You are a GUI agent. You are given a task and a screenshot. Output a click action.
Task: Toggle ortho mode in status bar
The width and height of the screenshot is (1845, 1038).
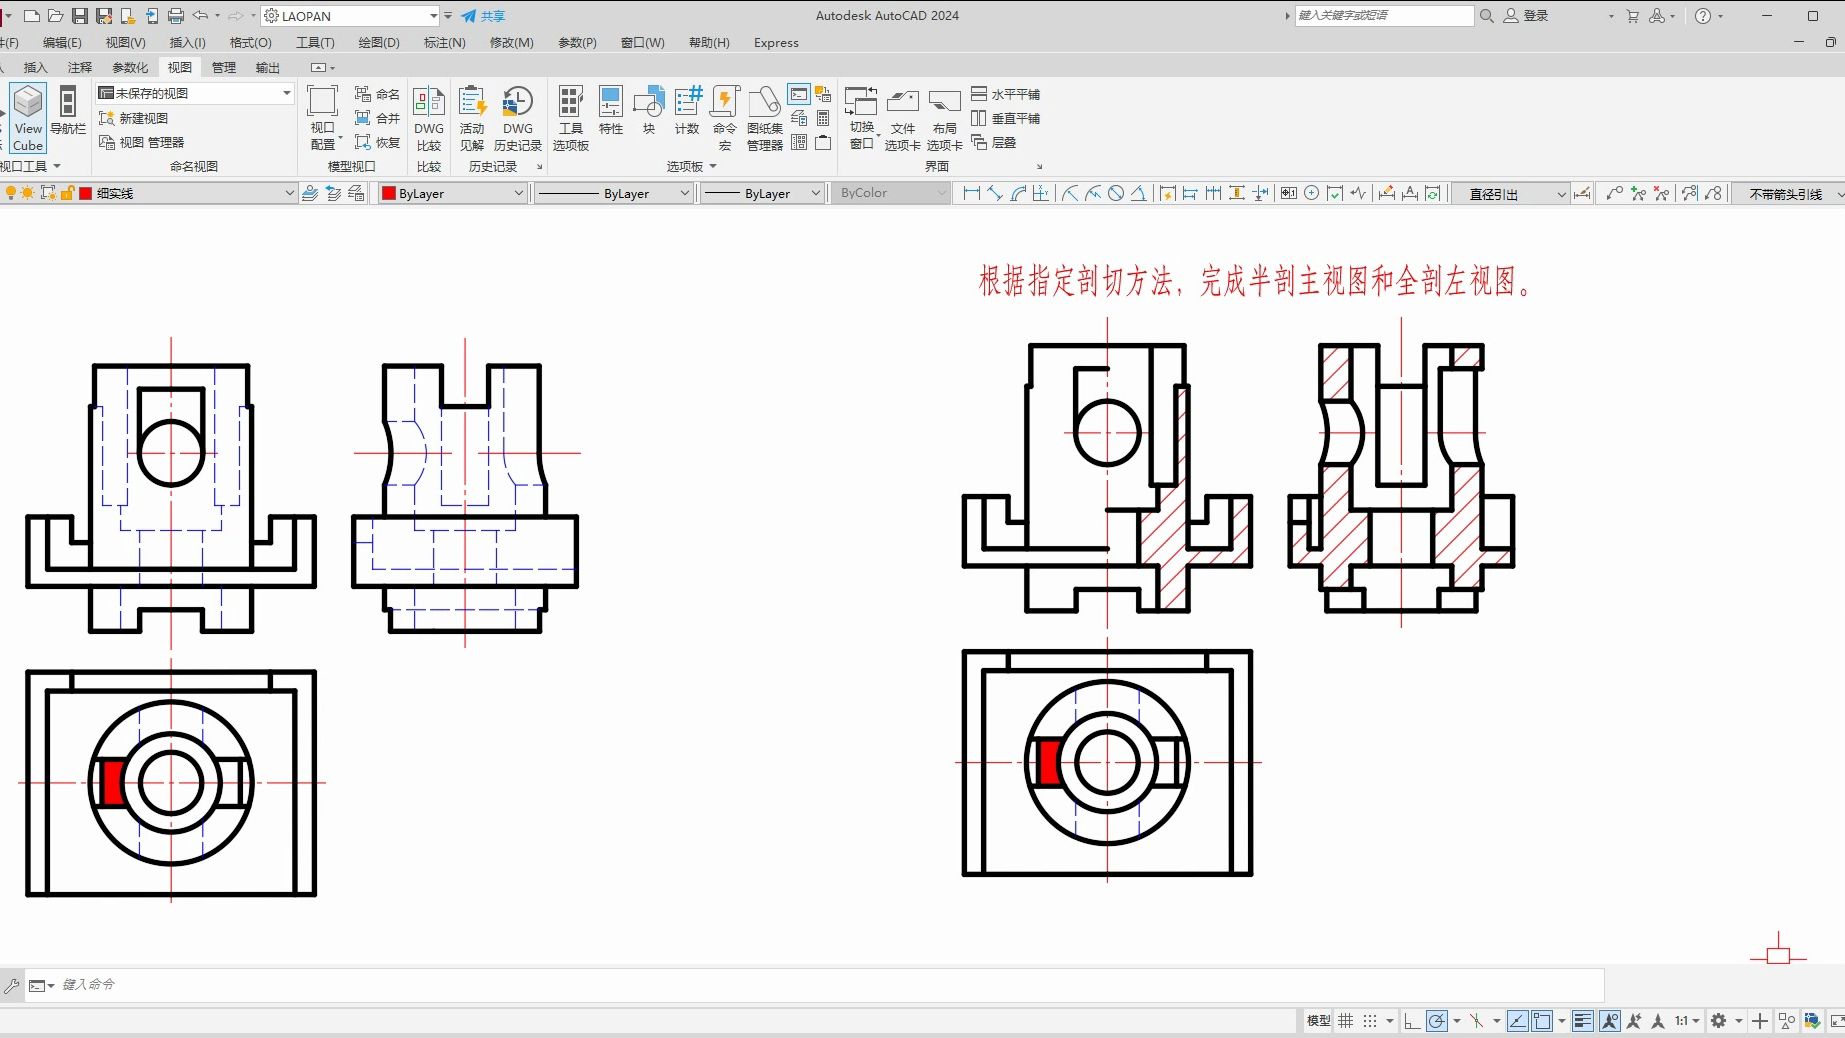[1411, 1021]
